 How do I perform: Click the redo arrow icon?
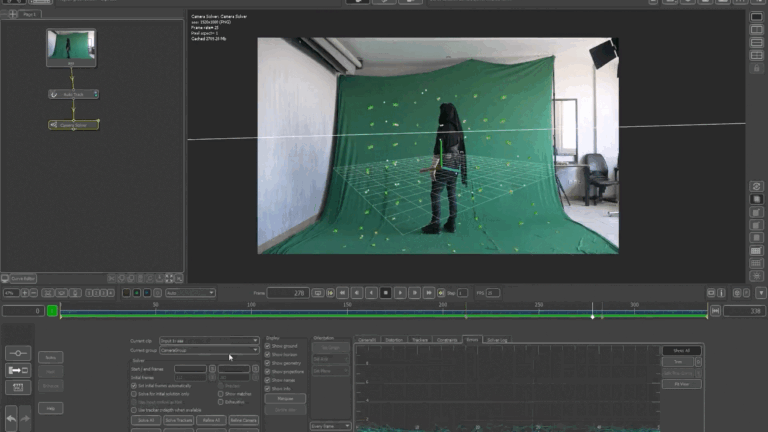click(25, 419)
